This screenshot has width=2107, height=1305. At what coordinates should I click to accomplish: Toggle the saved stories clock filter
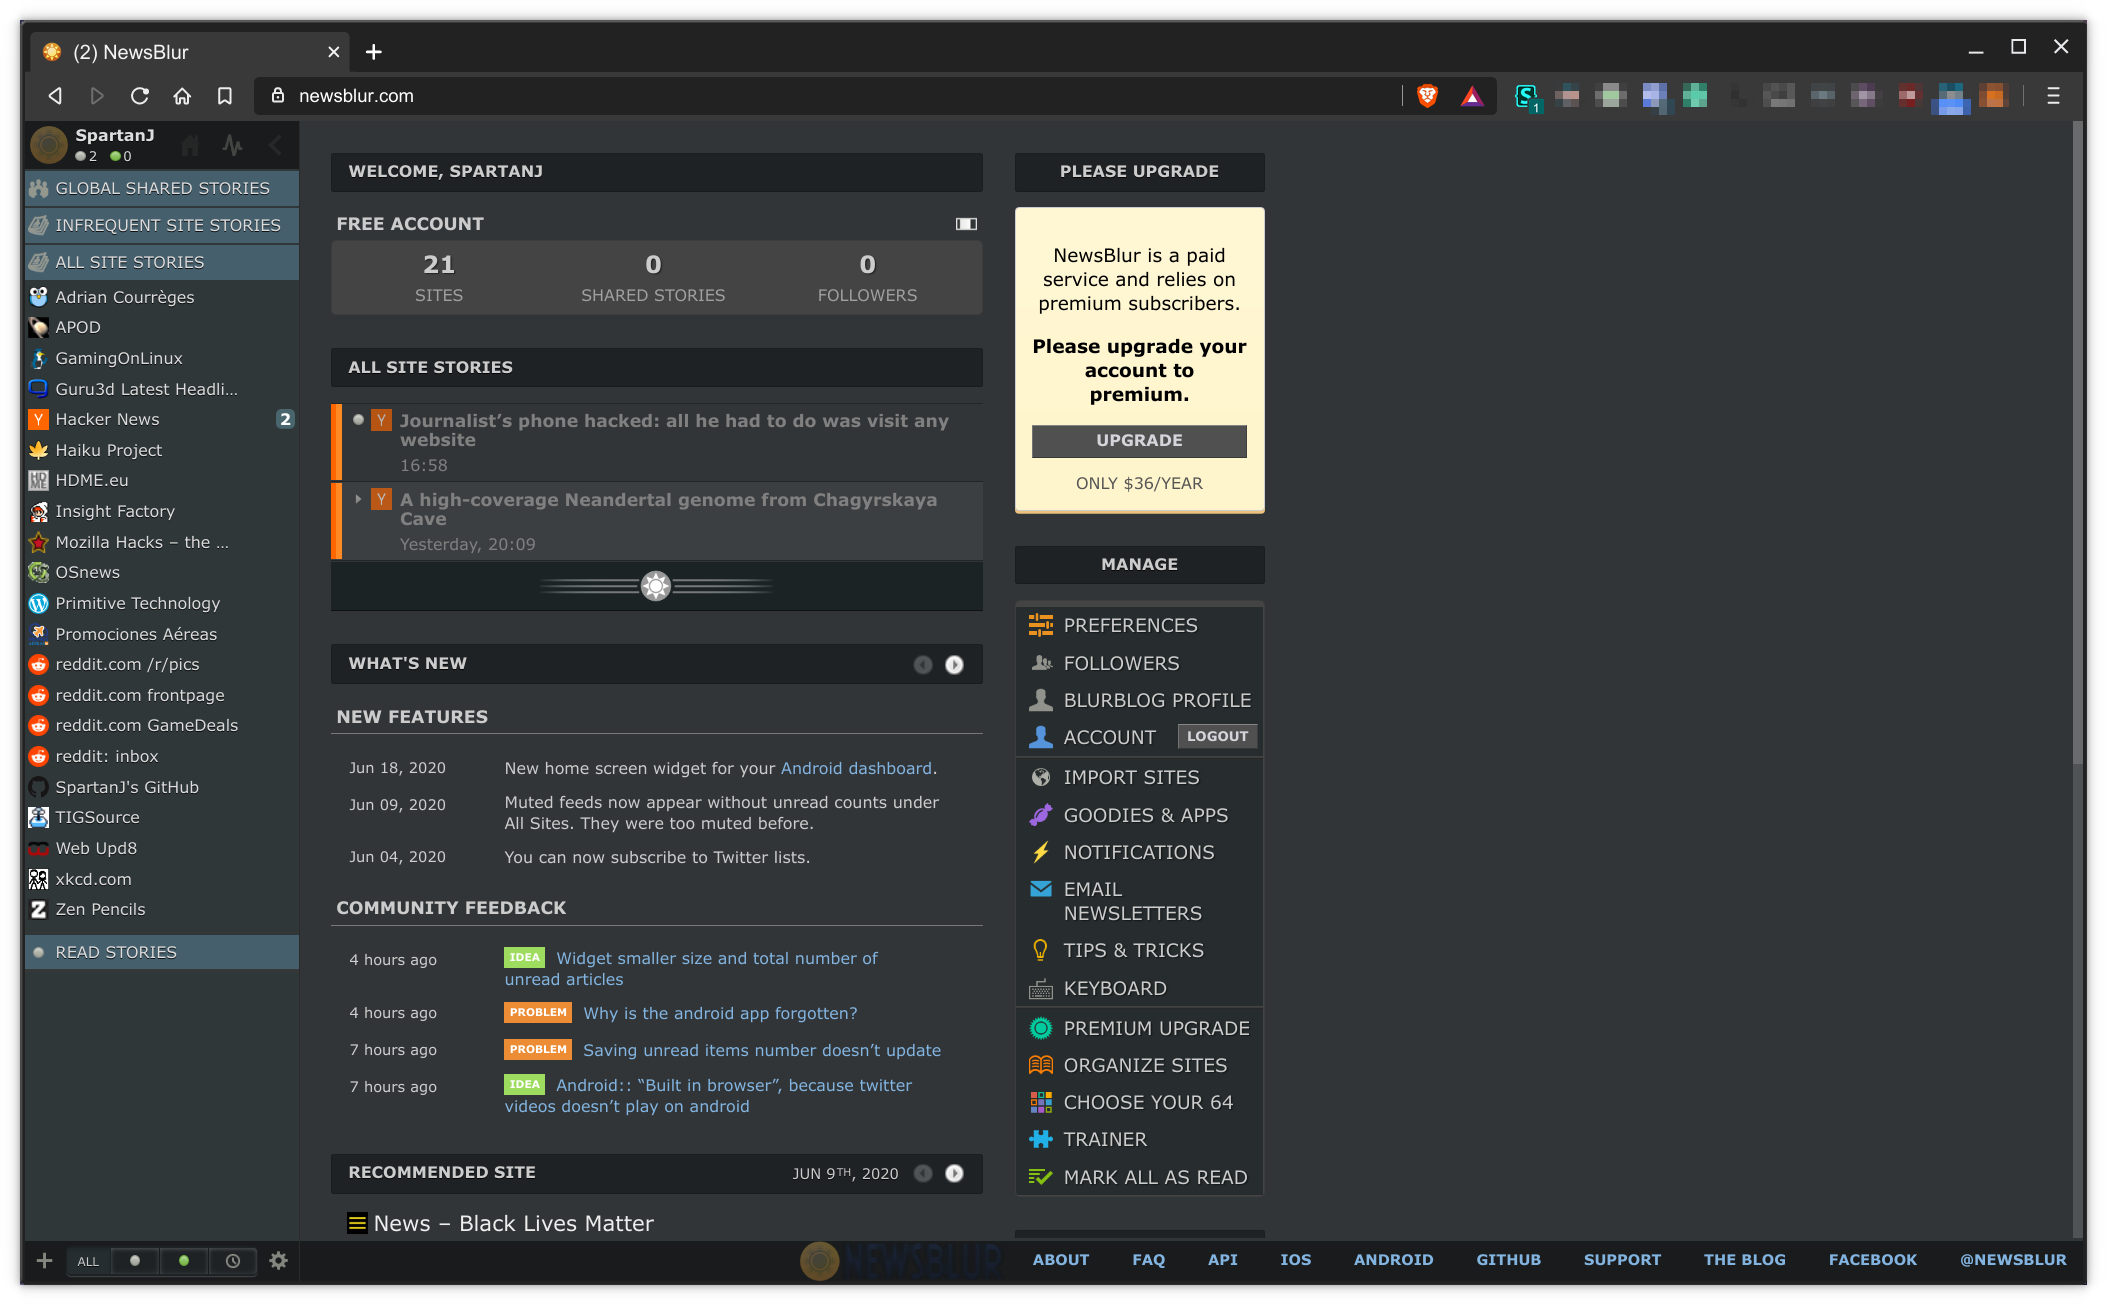tap(233, 1261)
